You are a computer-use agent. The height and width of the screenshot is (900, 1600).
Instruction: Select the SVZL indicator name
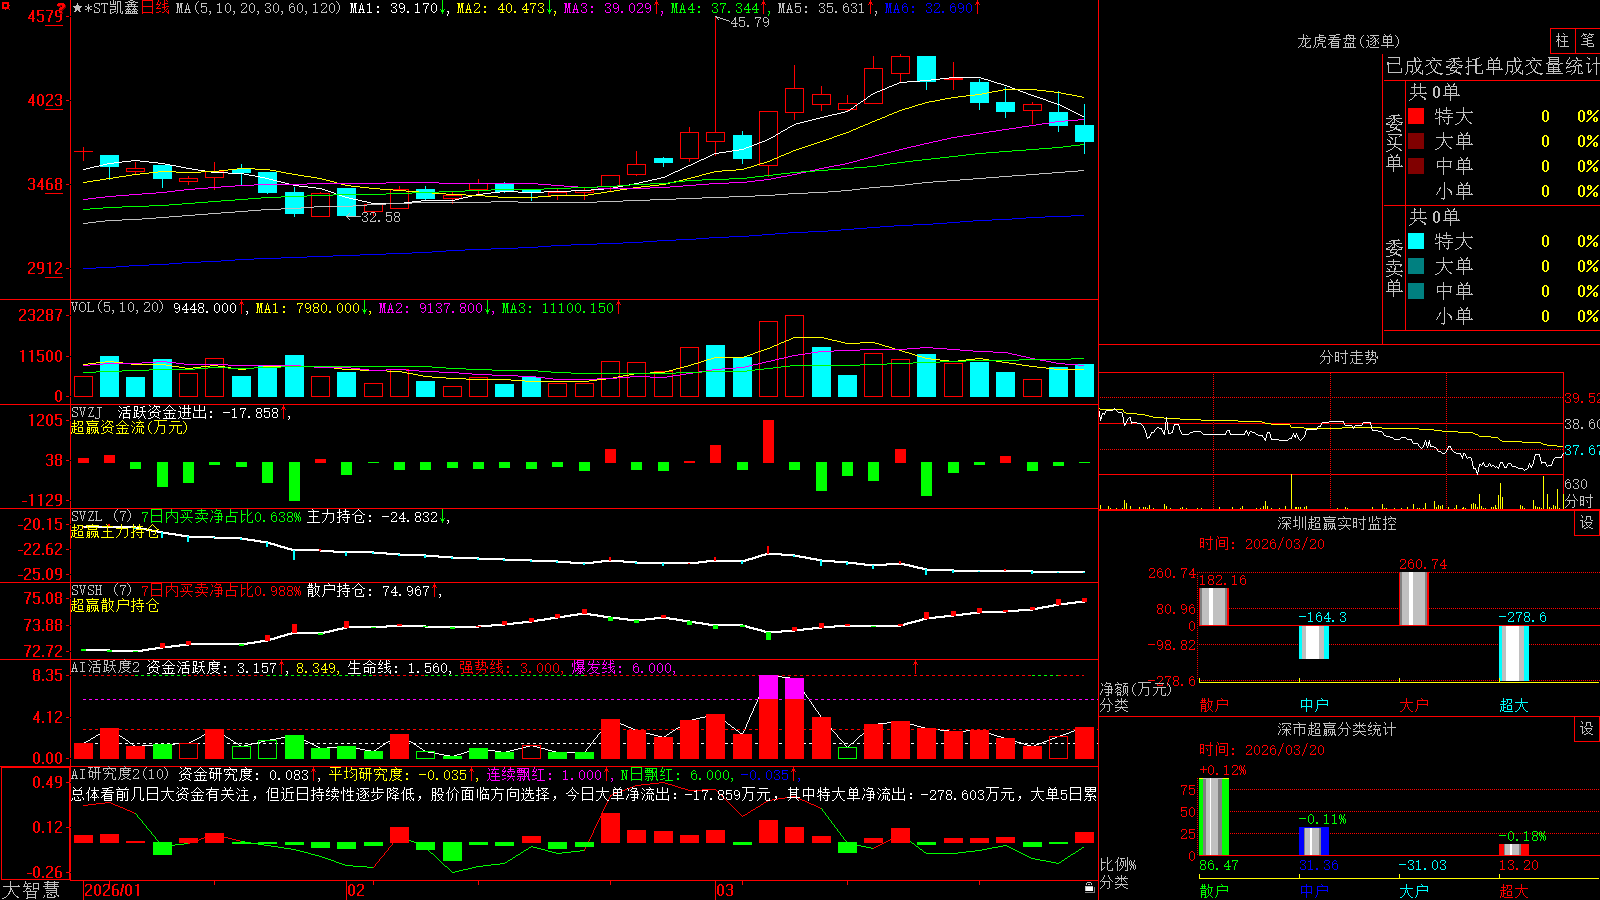pos(87,516)
